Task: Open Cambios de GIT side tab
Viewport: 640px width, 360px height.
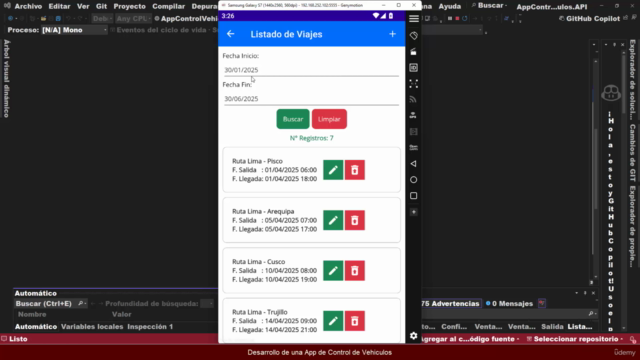Action: [632, 153]
